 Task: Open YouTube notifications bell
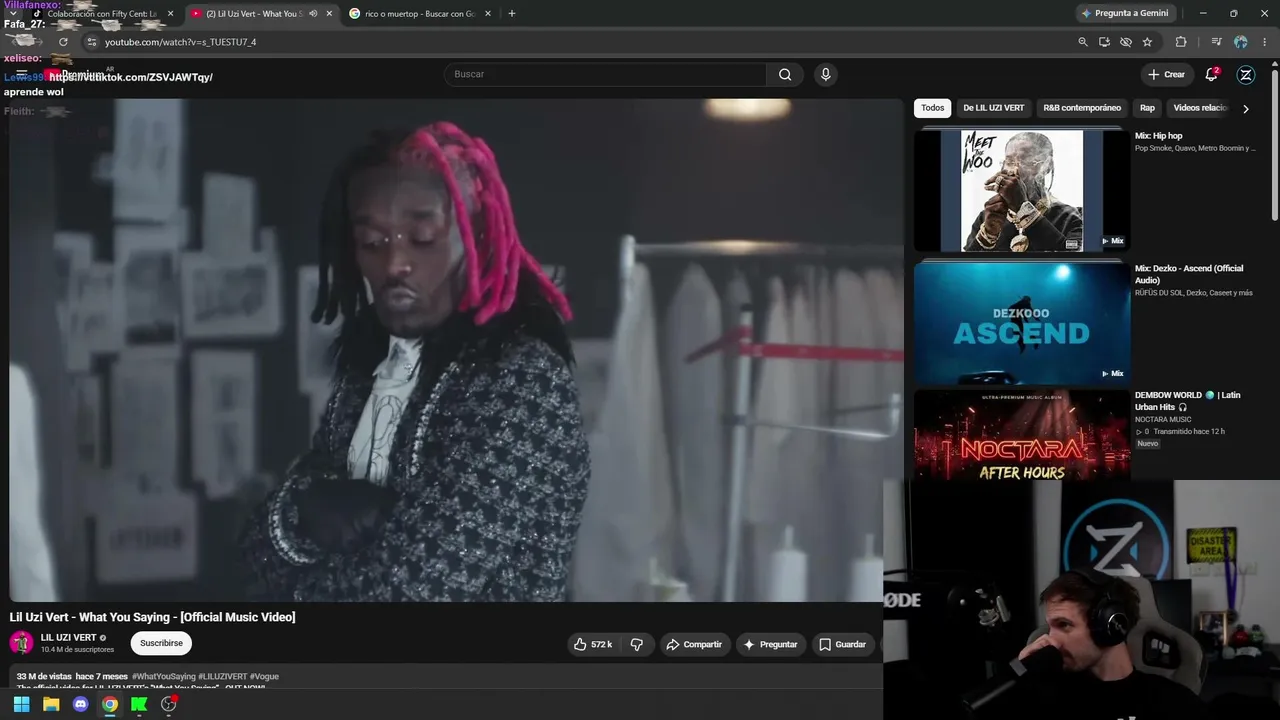coord(1211,74)
